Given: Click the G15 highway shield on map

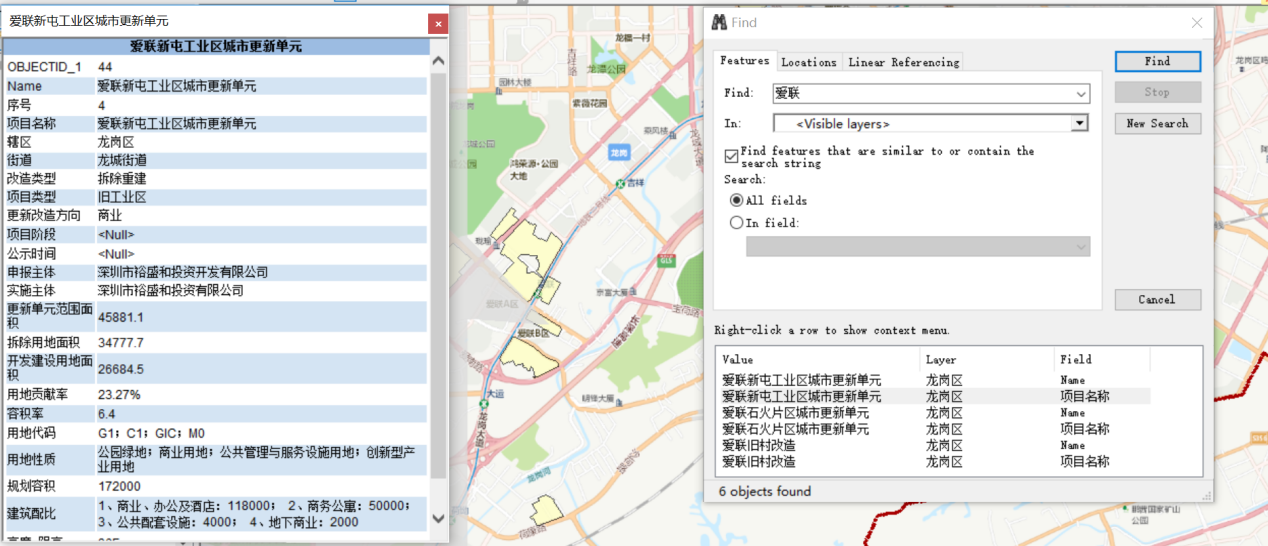Looking at the screenshot, I should click(x=665, y=260).
